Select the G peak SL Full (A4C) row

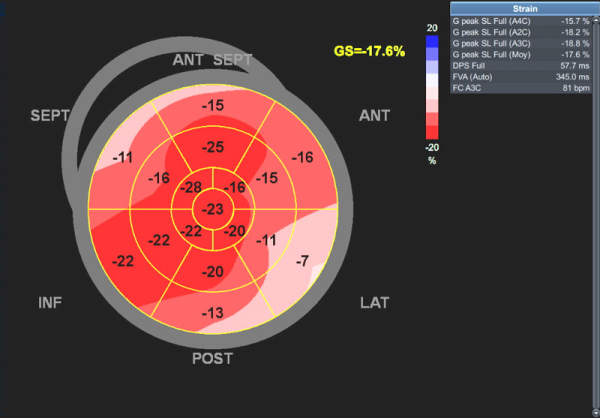coord(523,21)
